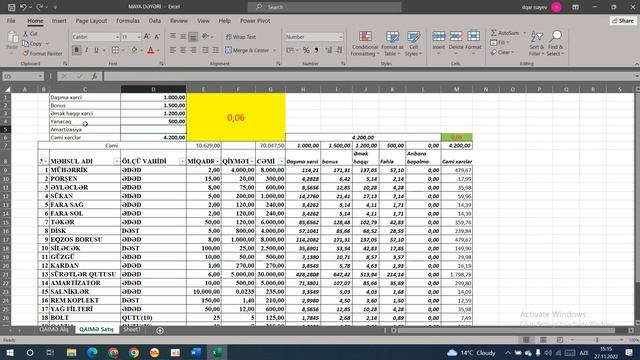This screenshot has width=640, height=360.
Task: Toggle Bold formatting
Action: pyautogui.click(x=76, y=50)
